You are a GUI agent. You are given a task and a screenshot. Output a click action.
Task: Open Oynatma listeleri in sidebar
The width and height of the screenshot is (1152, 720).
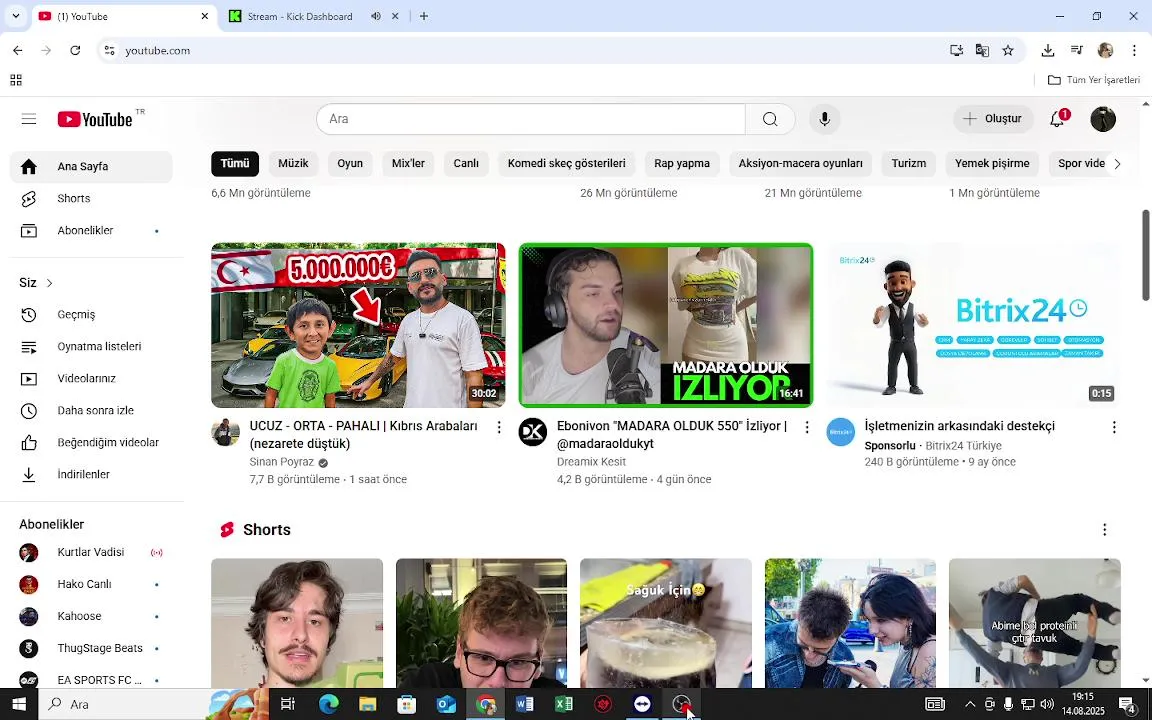click(91, 347)
